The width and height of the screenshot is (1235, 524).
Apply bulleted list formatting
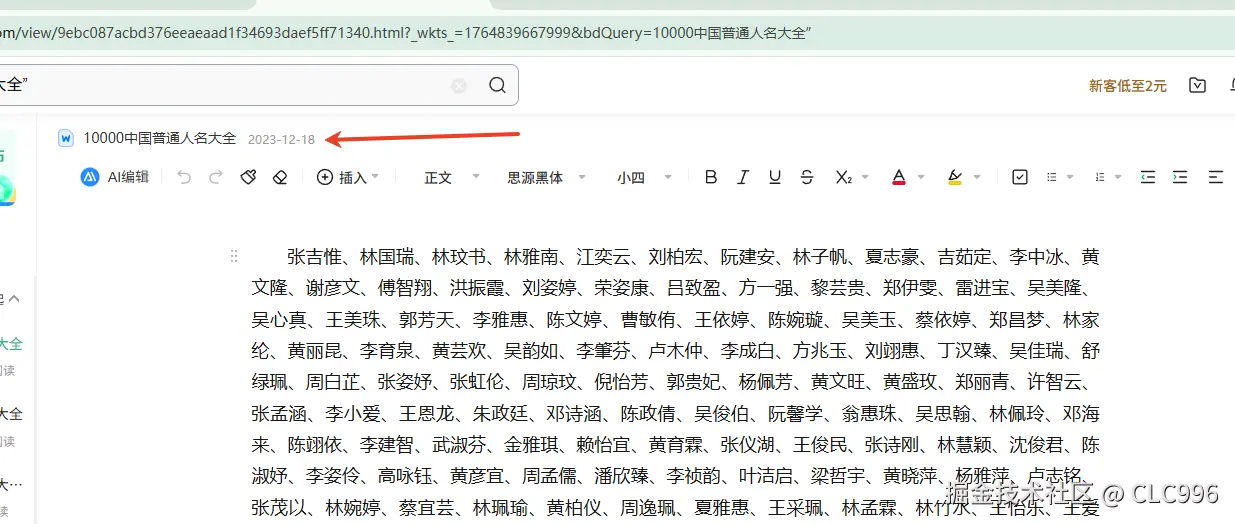(1052, 177)
